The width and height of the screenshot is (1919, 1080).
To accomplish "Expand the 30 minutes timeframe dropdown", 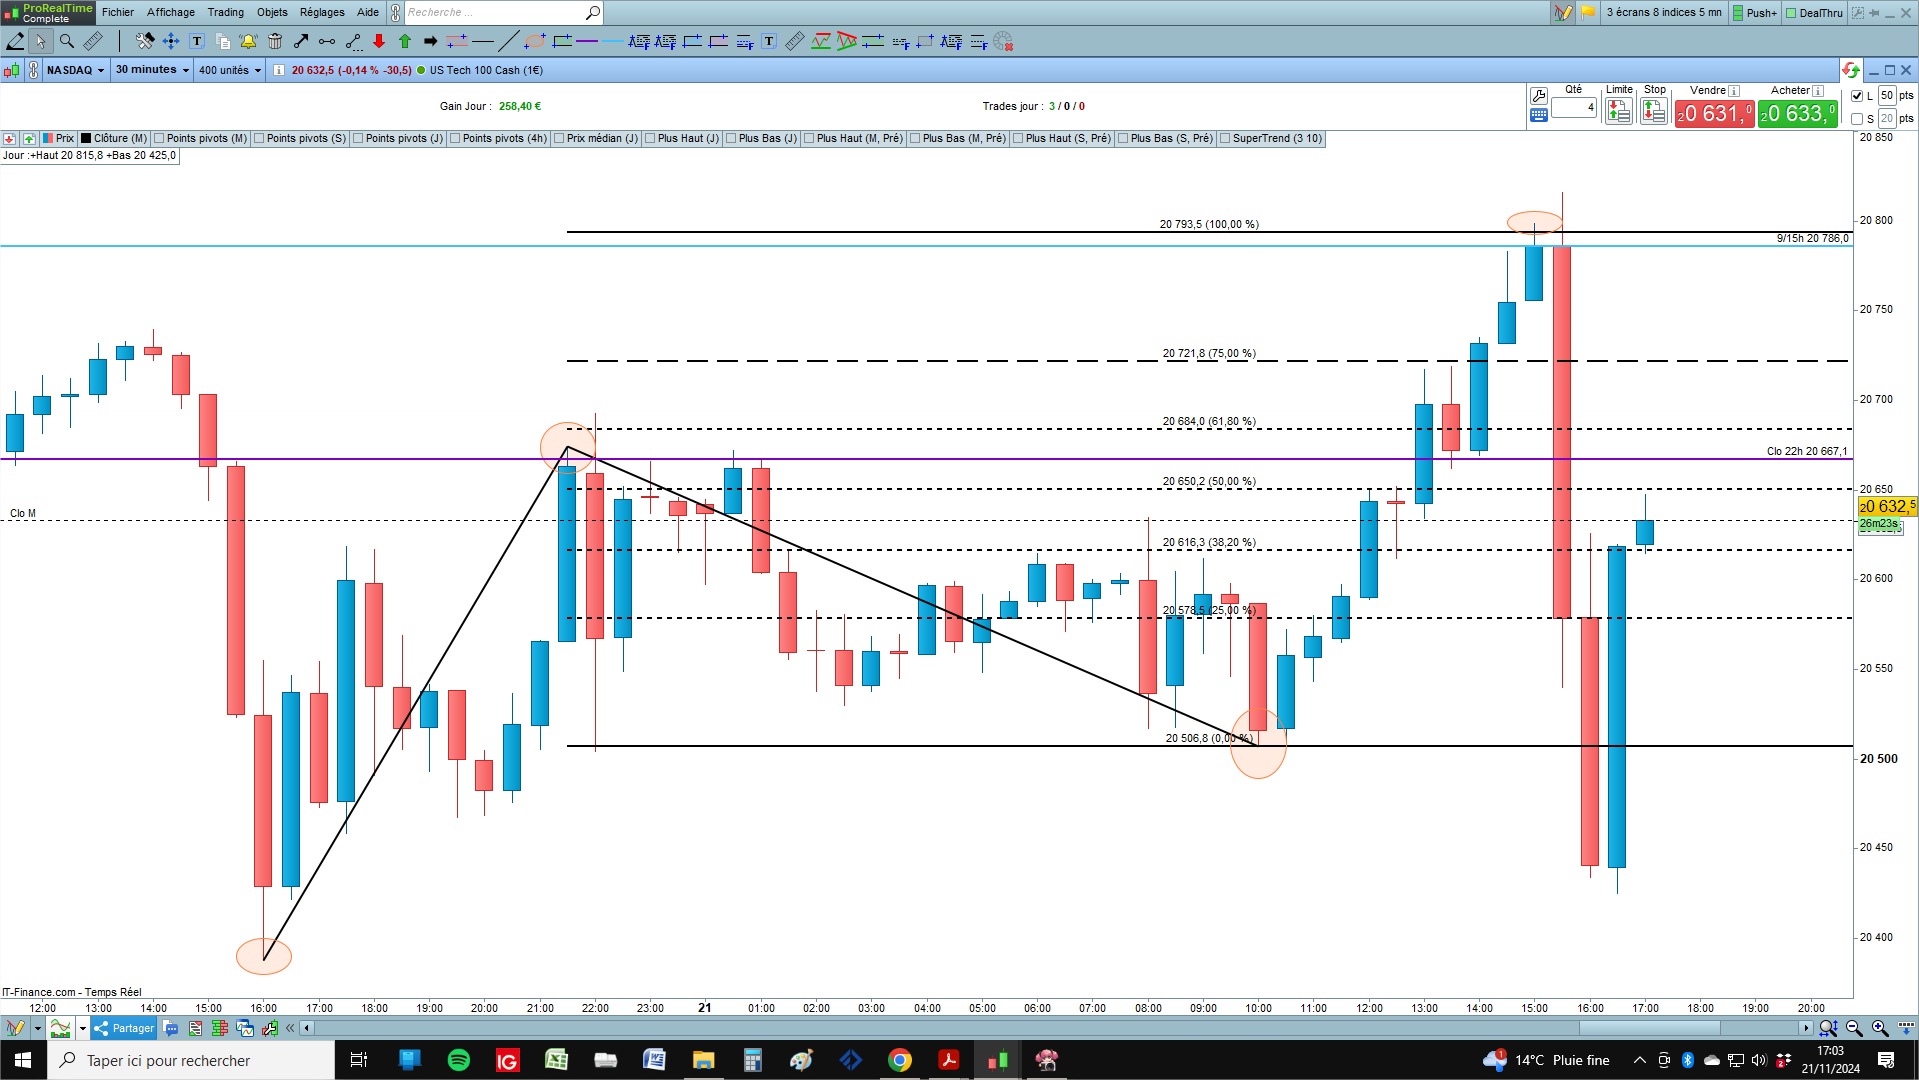I will (x=152, y=70).
